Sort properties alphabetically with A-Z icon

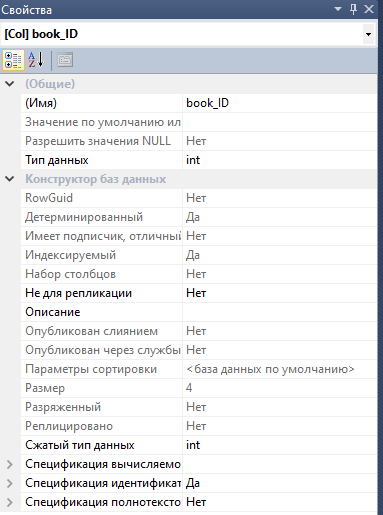[x=36, y=60]
